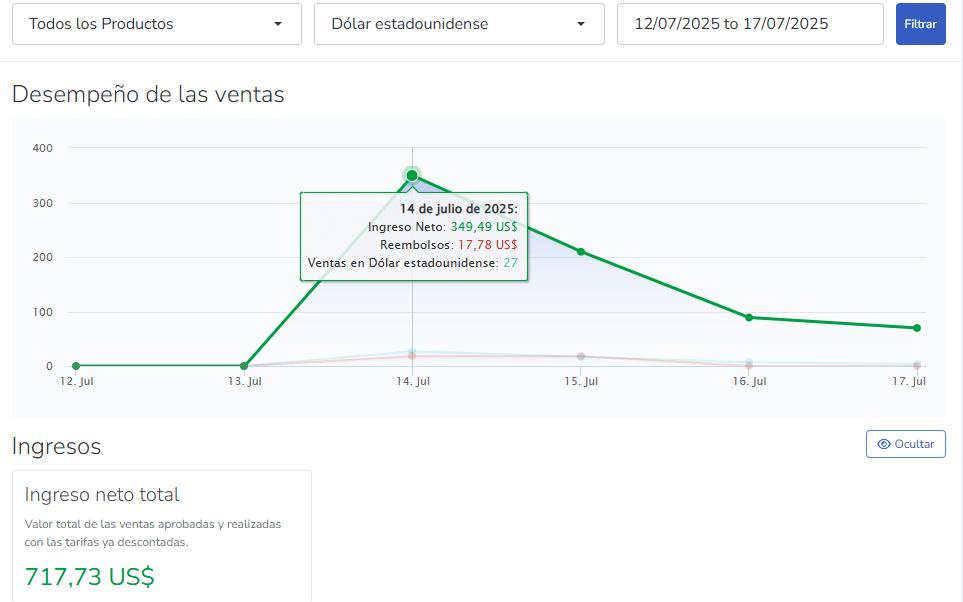Screen dimensions: 963x602
Task: Open the Todos los Productos dropdown
Action: (x=156, y=24)
